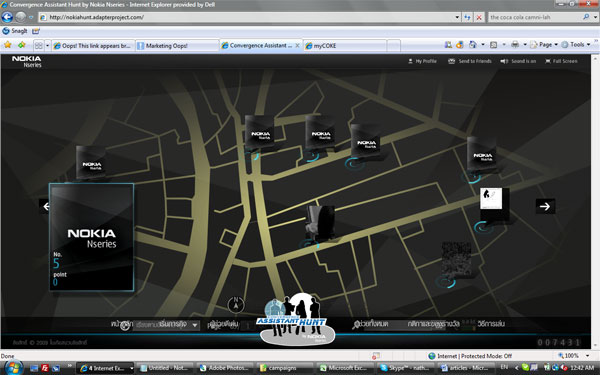Open a new blank tab

pos(394,46)
